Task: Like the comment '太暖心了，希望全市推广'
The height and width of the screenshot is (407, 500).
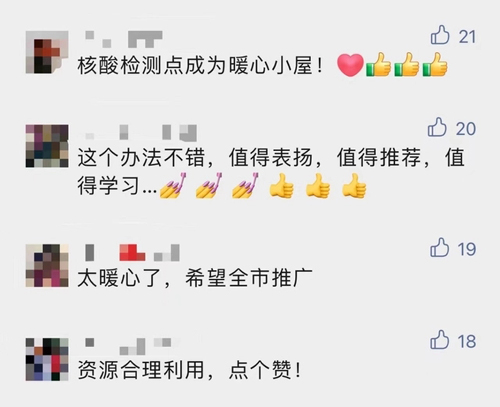Action: 439,247
